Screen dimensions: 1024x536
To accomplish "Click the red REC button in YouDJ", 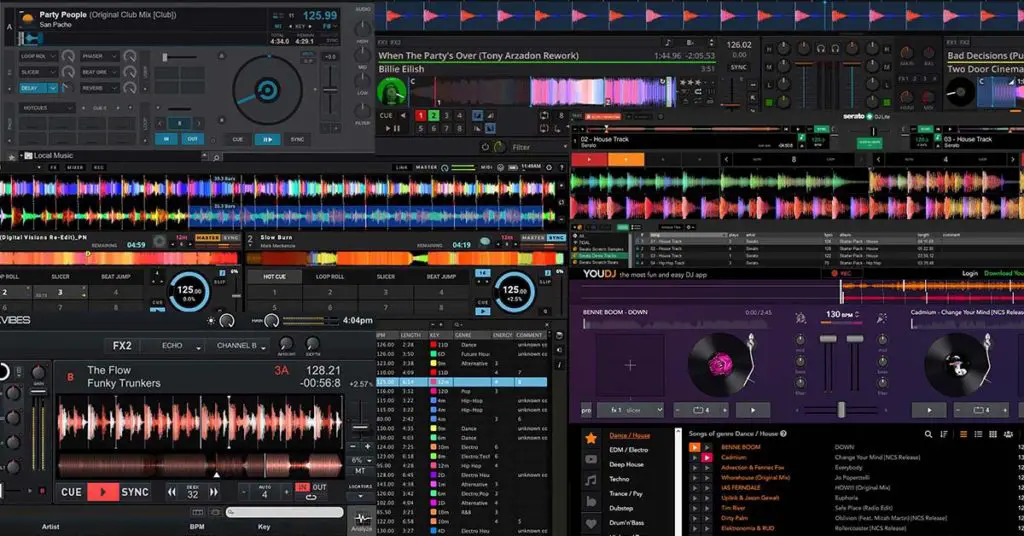I will [841, 274].
